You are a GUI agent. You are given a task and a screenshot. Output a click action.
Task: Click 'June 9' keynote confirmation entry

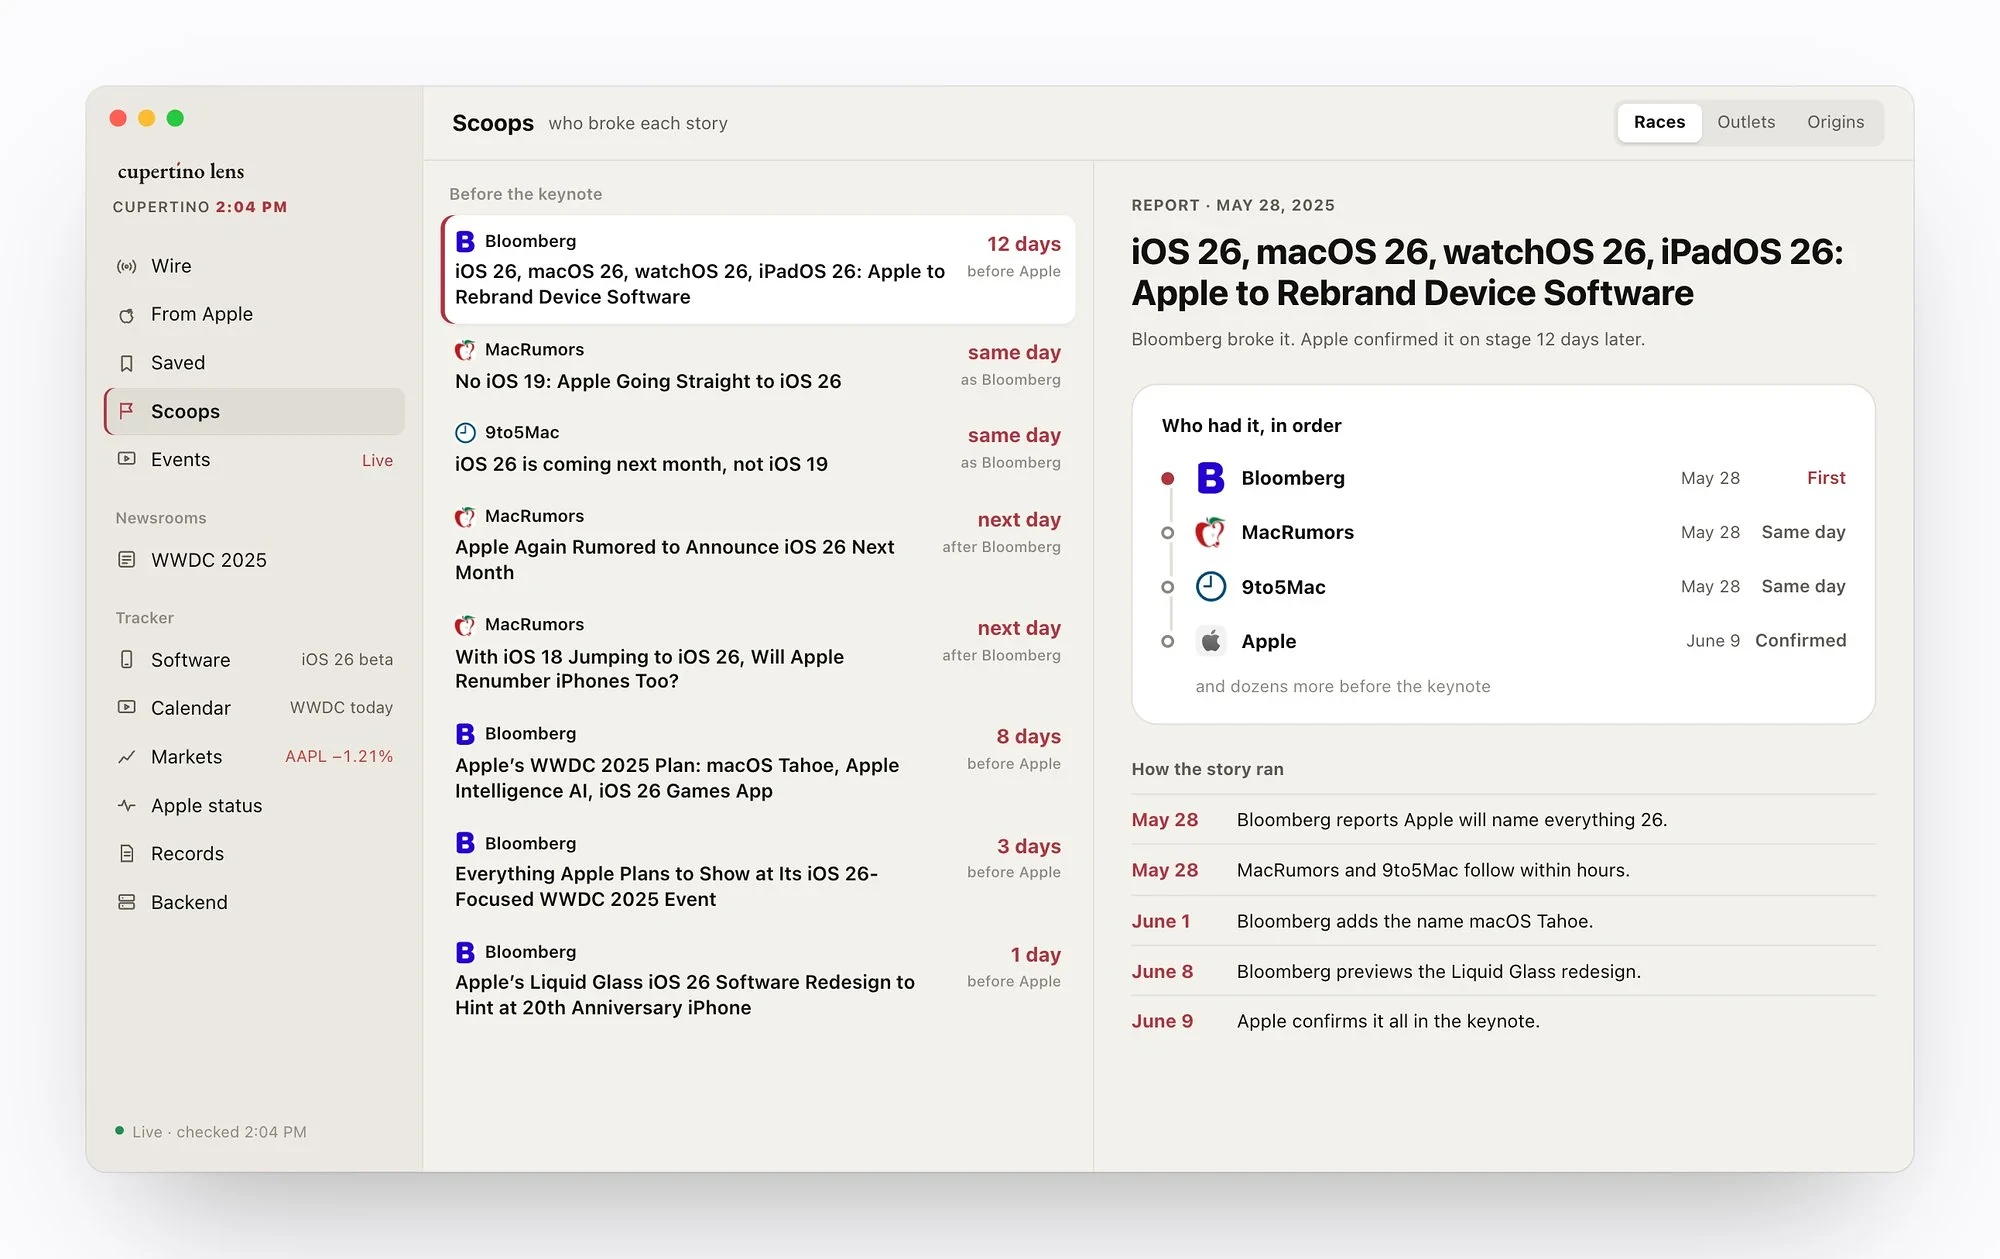(1503, 1021)
